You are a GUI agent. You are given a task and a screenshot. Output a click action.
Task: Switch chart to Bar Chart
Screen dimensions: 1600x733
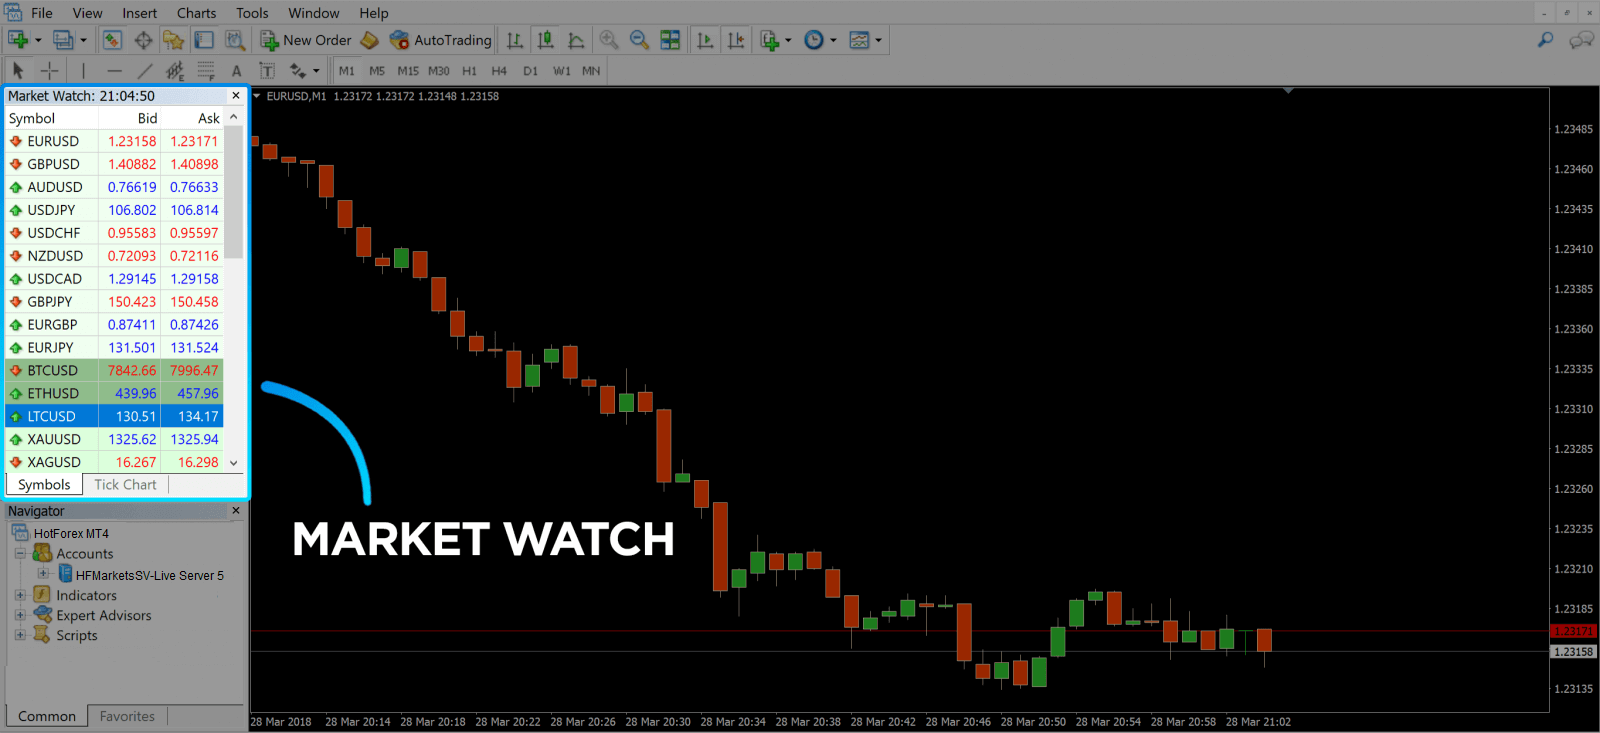515,40
